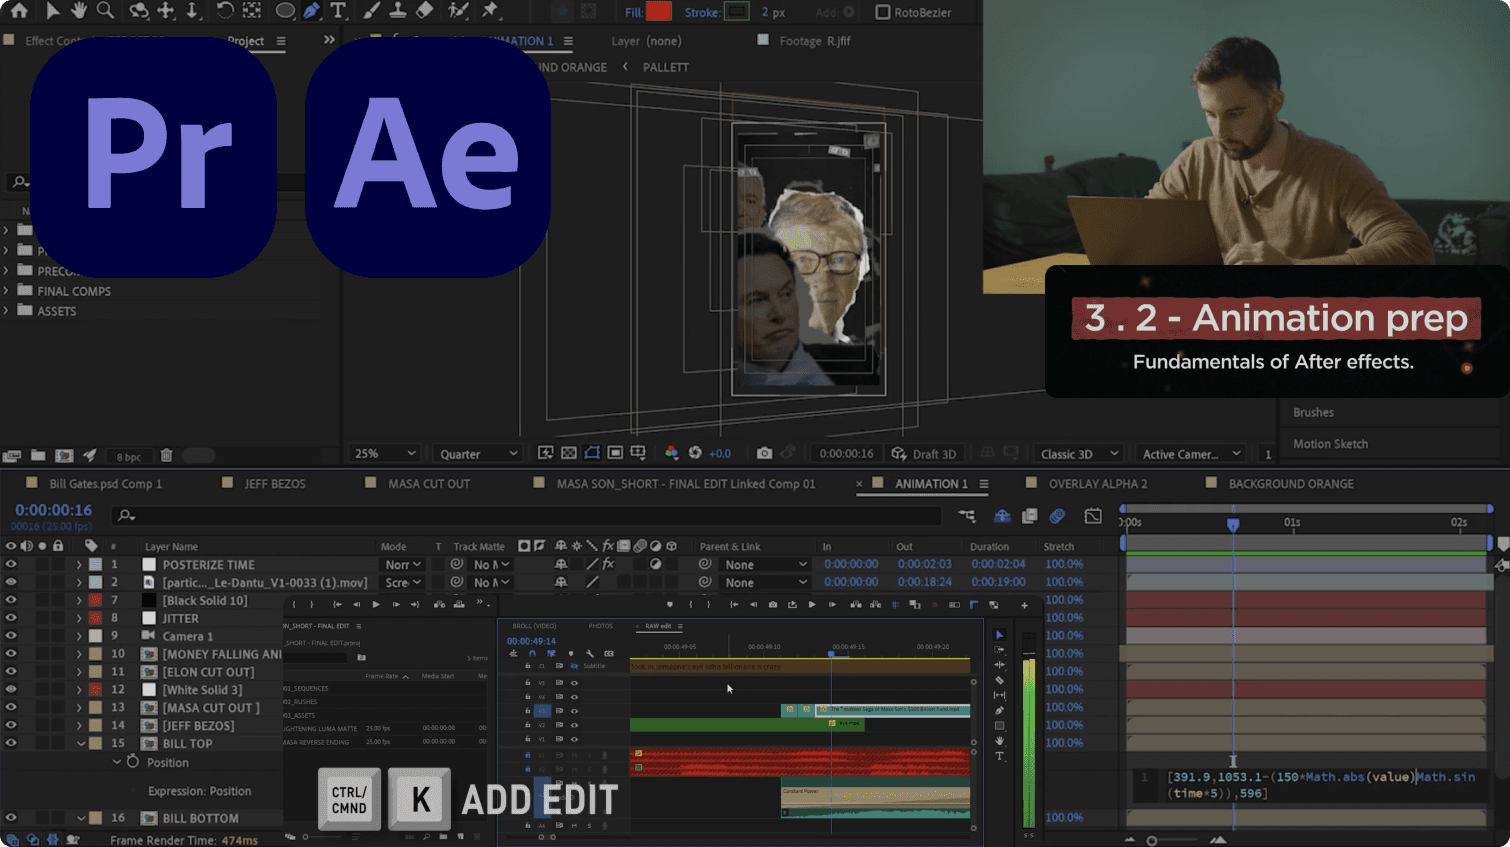Screen dimensions: 1510x847
Task: Open blending mode dropdown for POSTERIZE TIME
Action: pos(403,564)
